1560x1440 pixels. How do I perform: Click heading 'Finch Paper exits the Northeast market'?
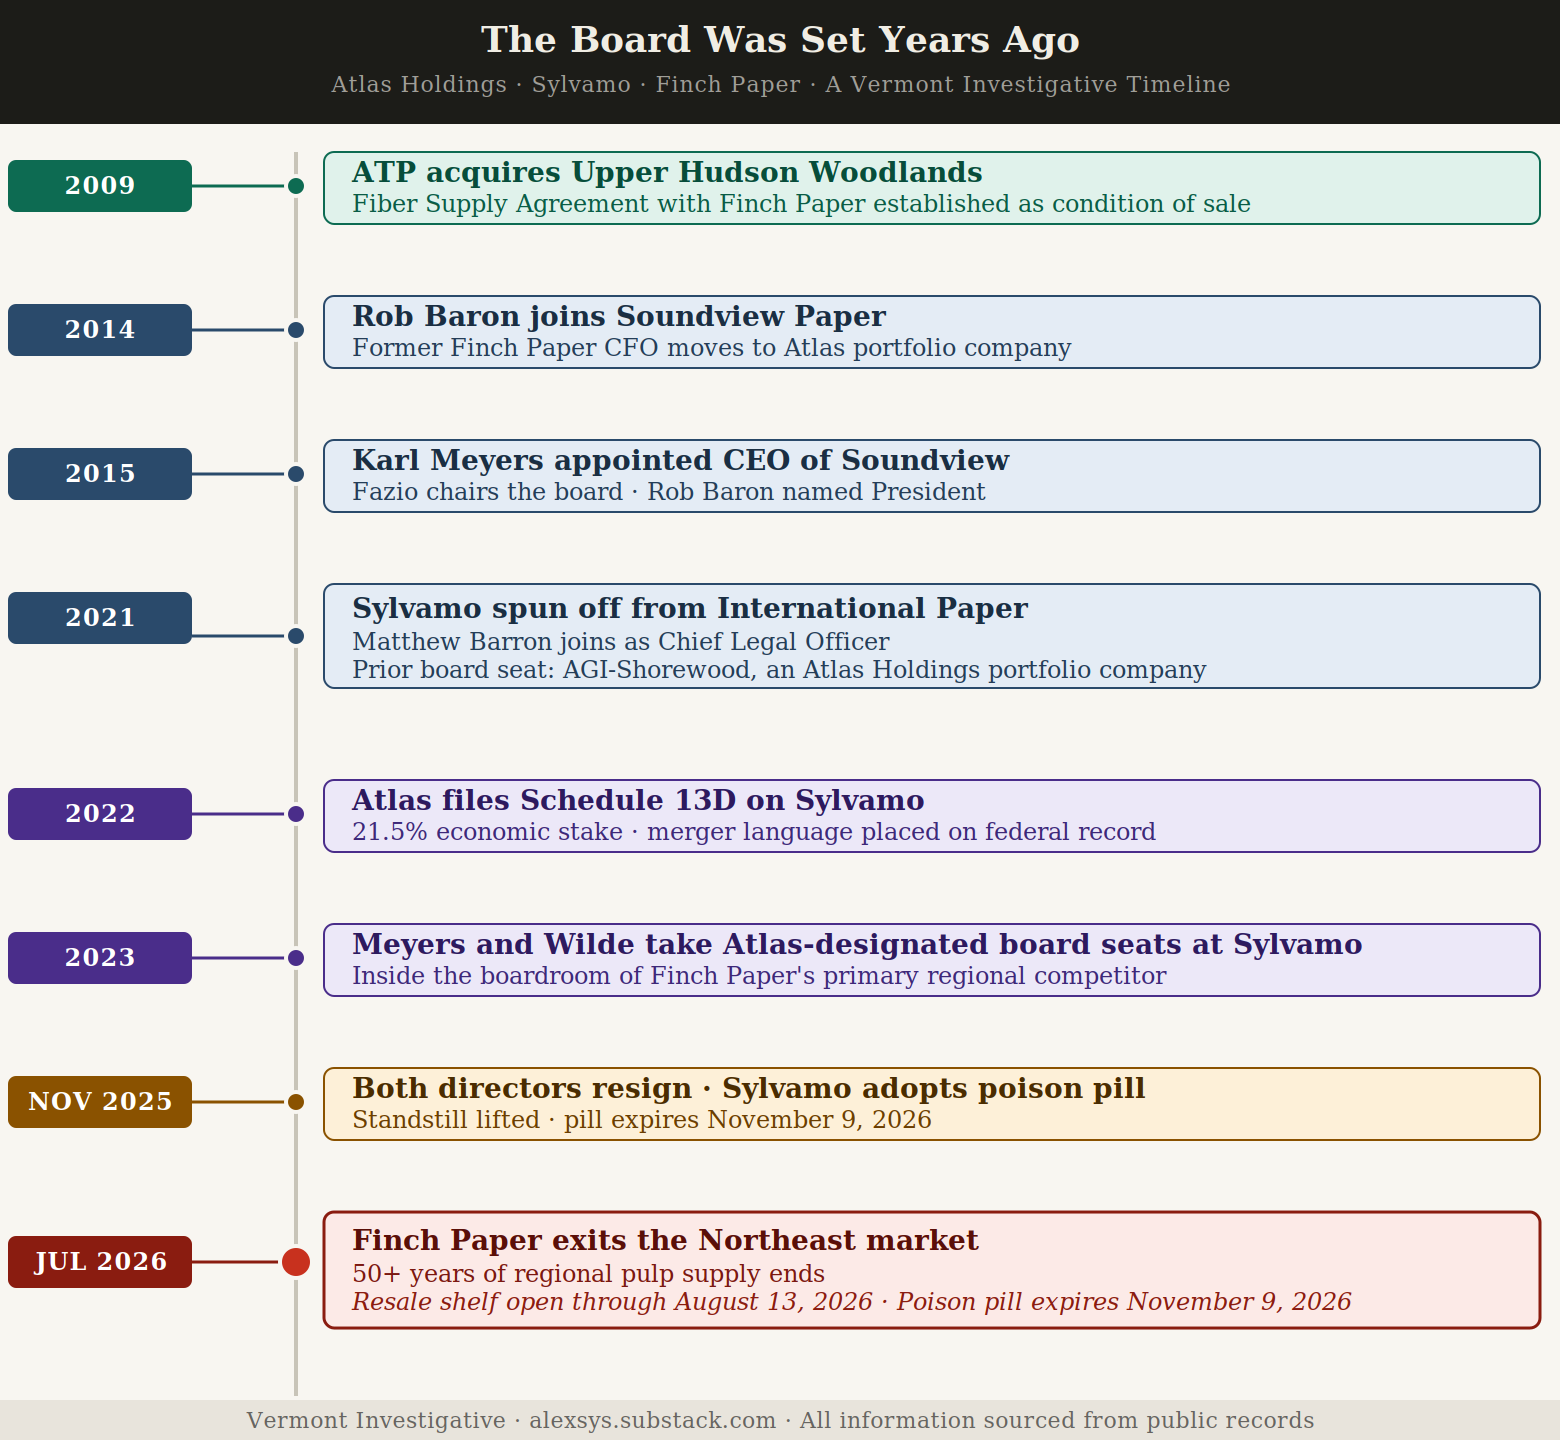pos(665,1241)
